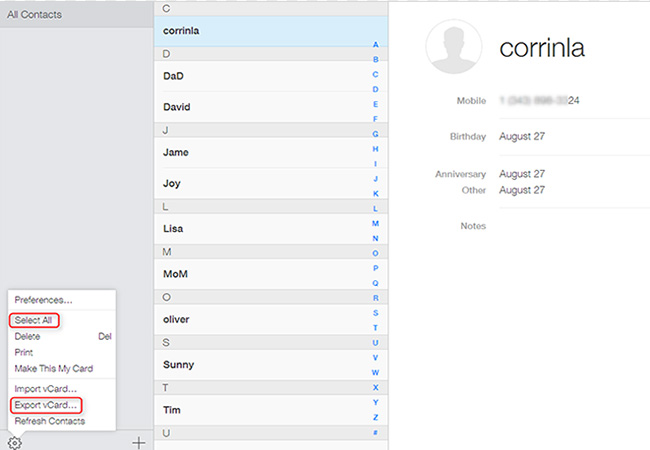Click the Notes field label
The image size is (650, 450).
pyautogui.click(x=473, y=226)
